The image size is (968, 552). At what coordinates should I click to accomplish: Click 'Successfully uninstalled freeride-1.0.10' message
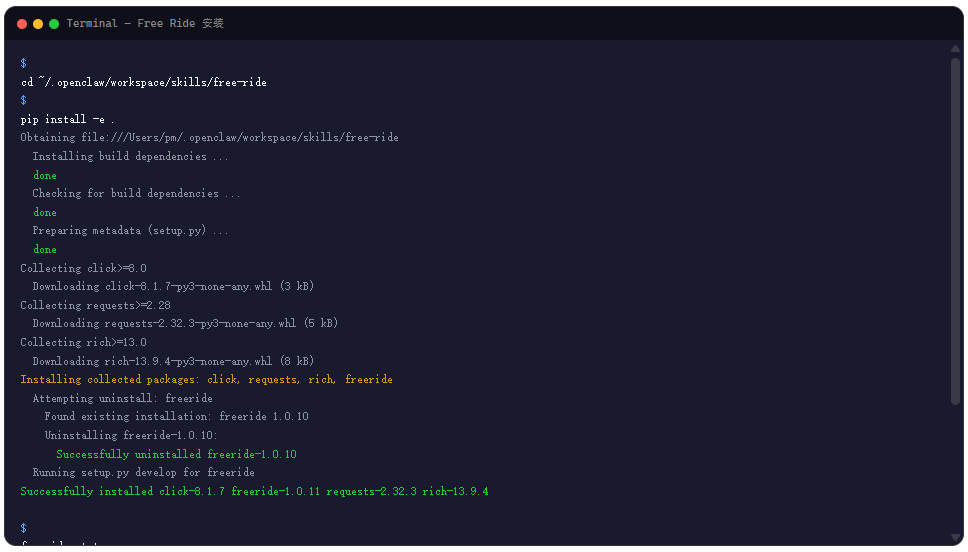pyautogui.click(x=177, y=454)
